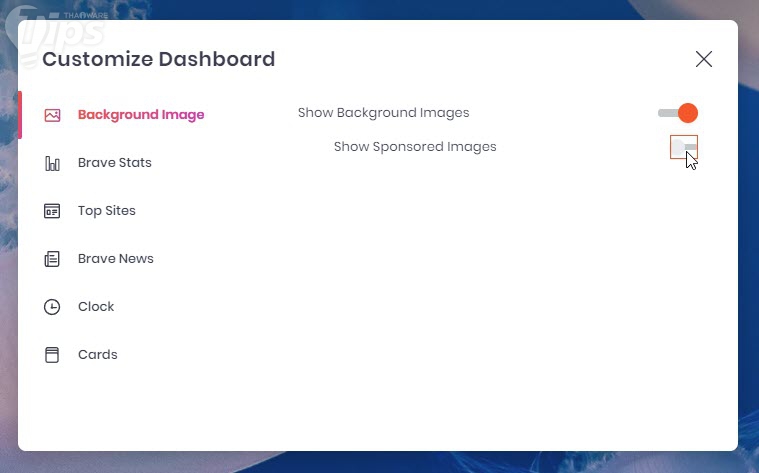Click the Top Sites window icon

coord(52,211)
